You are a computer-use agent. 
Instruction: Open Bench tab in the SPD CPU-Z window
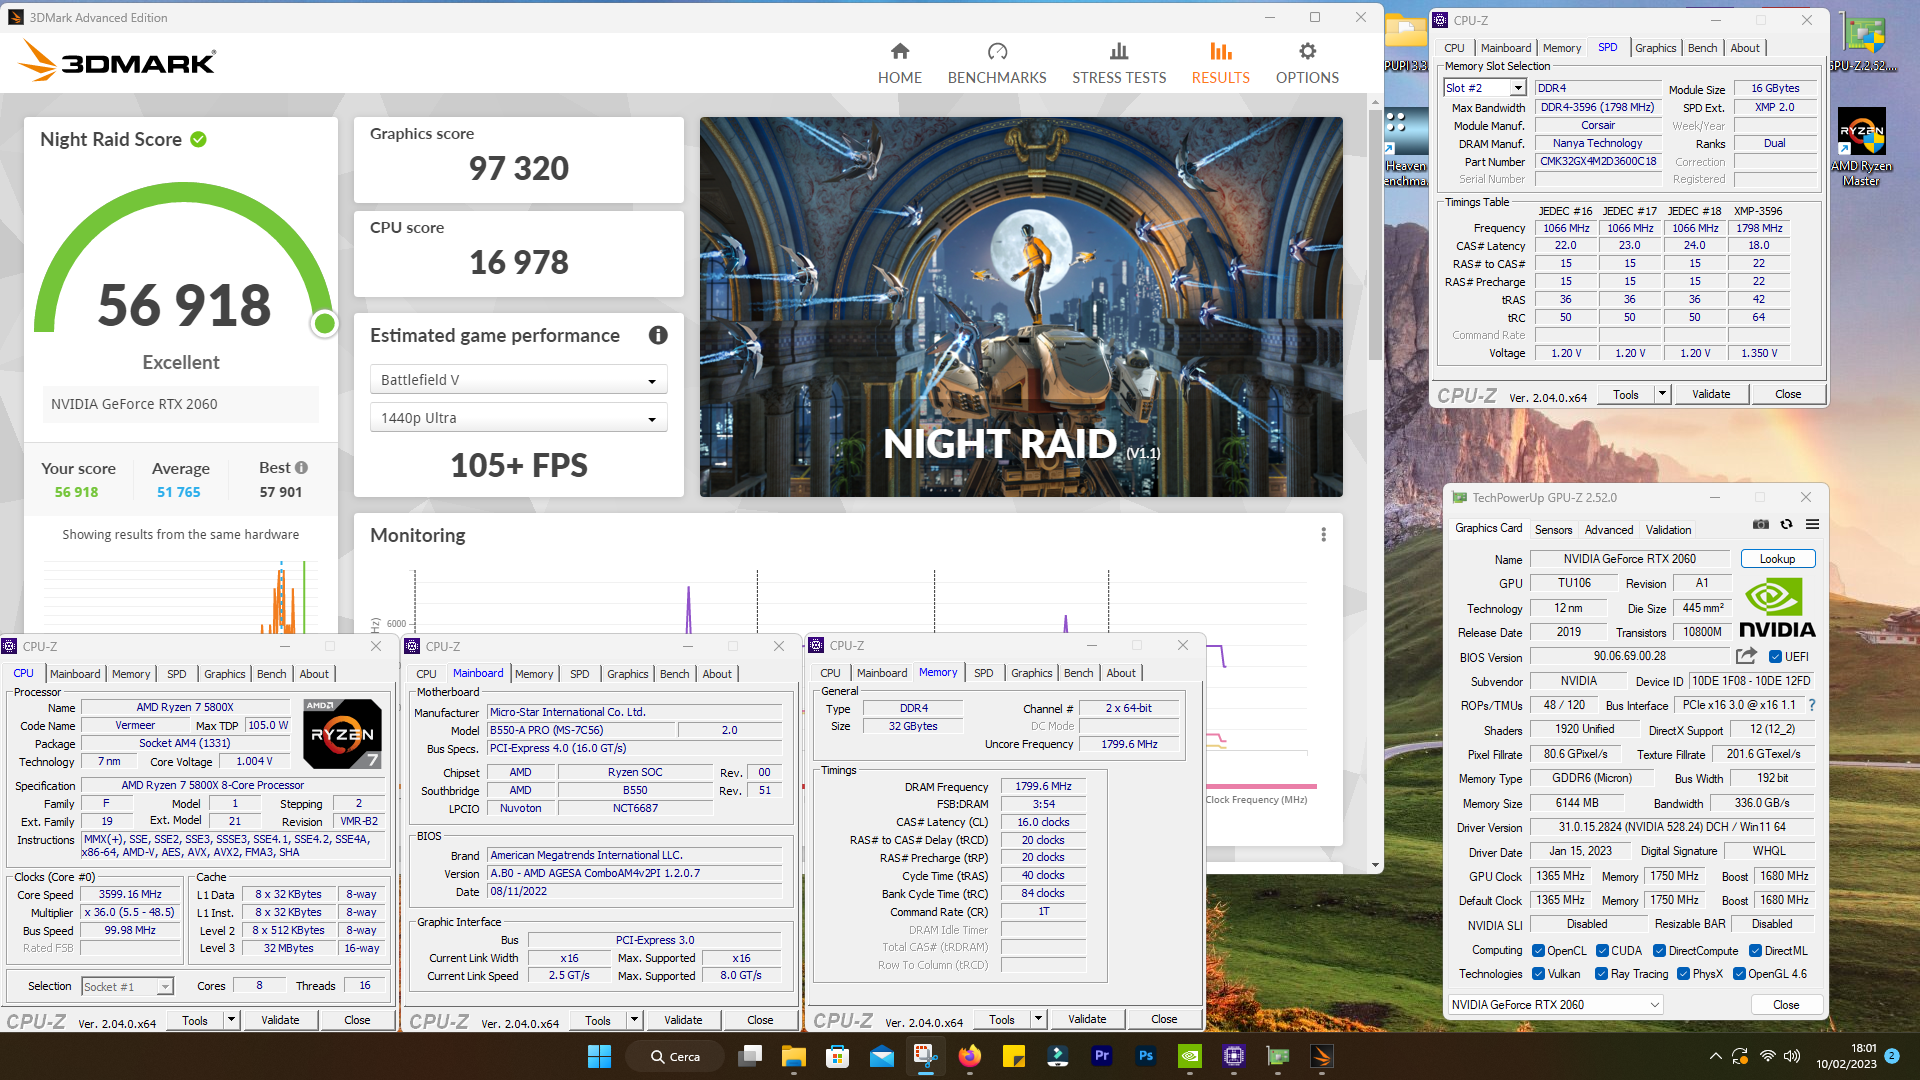click(x=1702, y=48)
